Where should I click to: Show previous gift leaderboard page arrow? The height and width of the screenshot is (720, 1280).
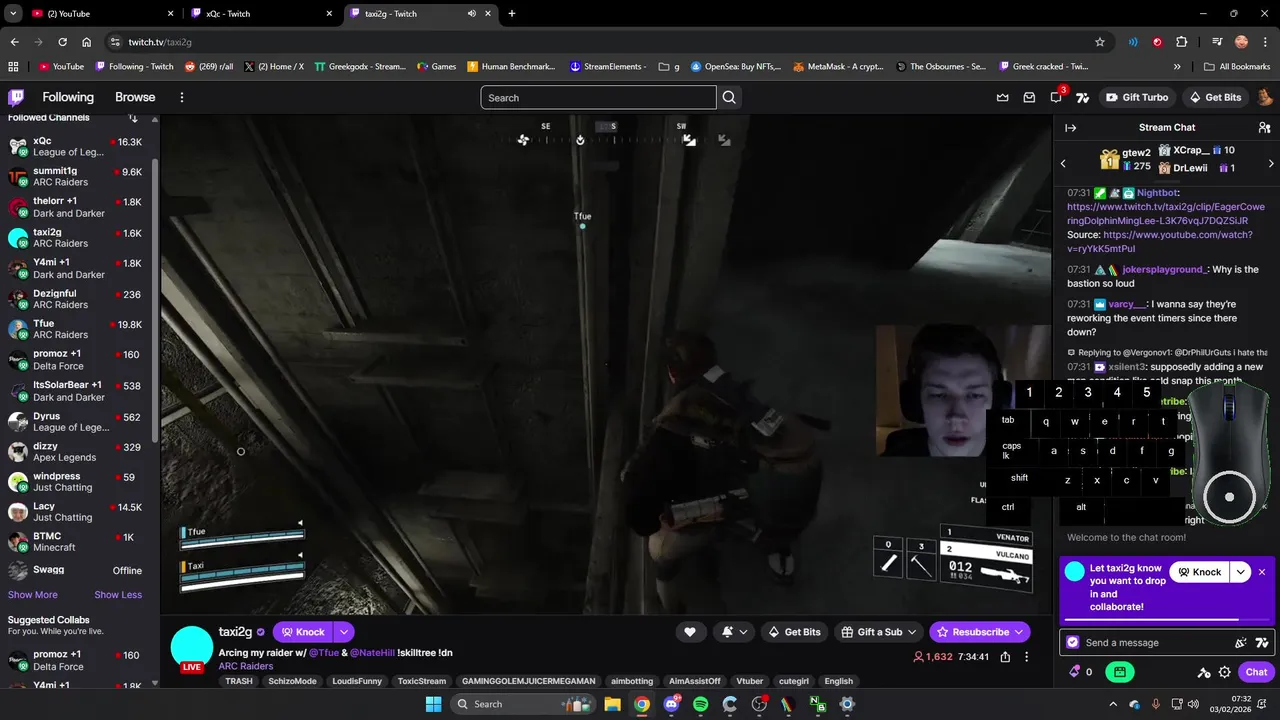[1063, 163]
